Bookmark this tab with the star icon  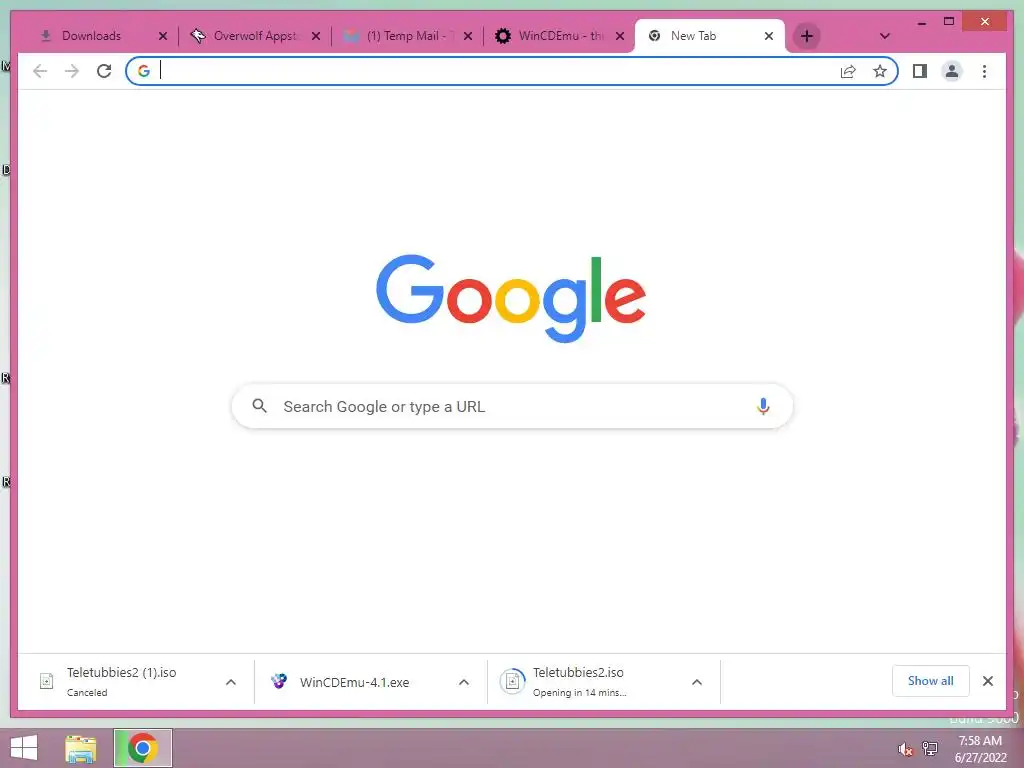(x=880, y=71)
